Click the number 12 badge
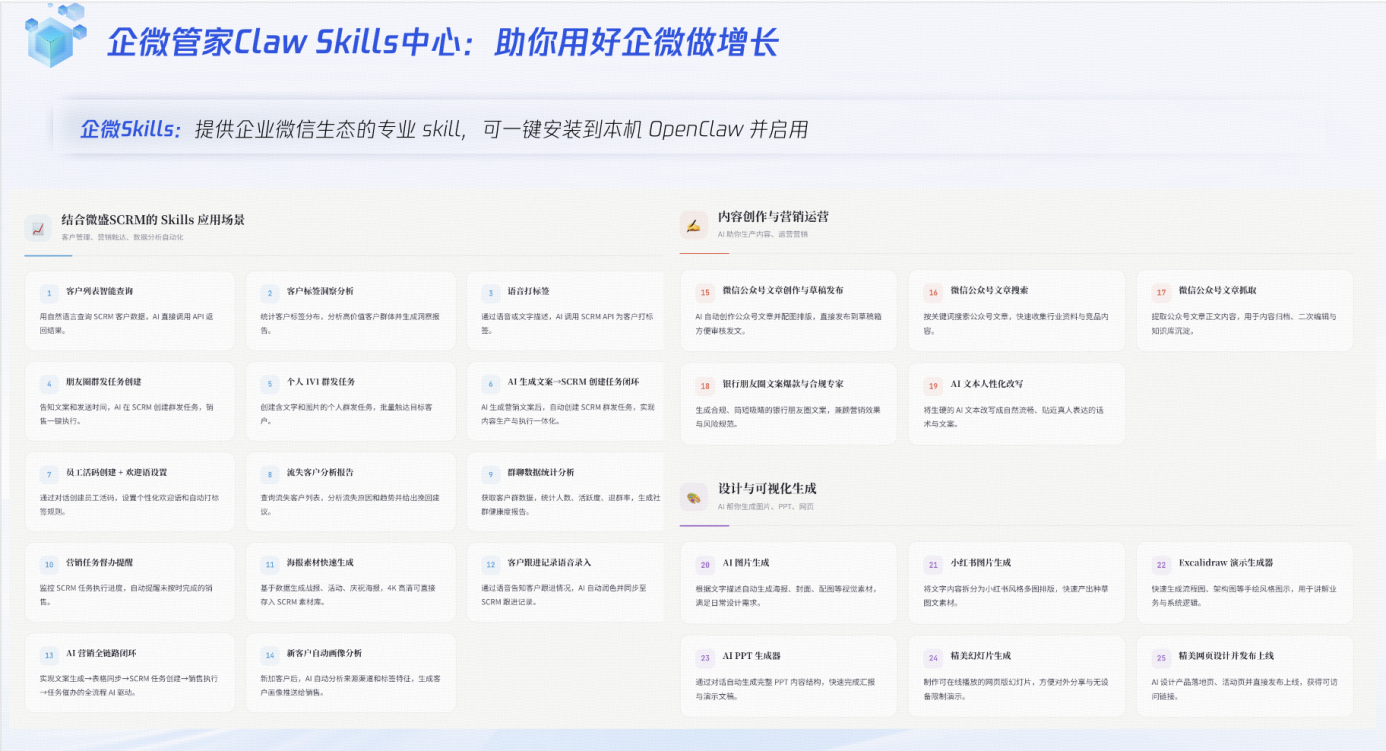Image resolution: width=1386 pixels, height=751 pixels. pyautogui.click(x=490, y=564)
